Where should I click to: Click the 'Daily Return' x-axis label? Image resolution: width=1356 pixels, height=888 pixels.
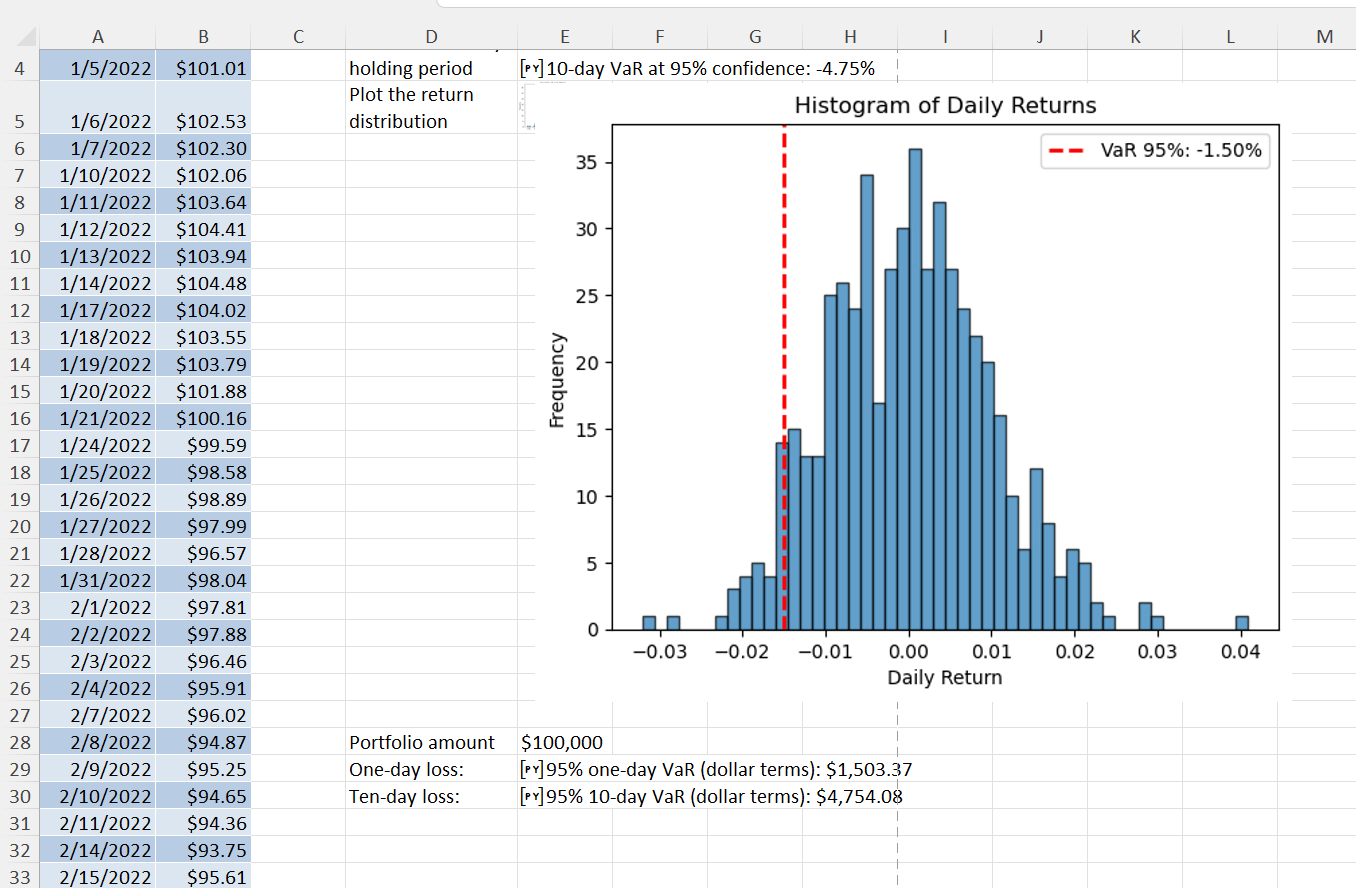(944, 678)
